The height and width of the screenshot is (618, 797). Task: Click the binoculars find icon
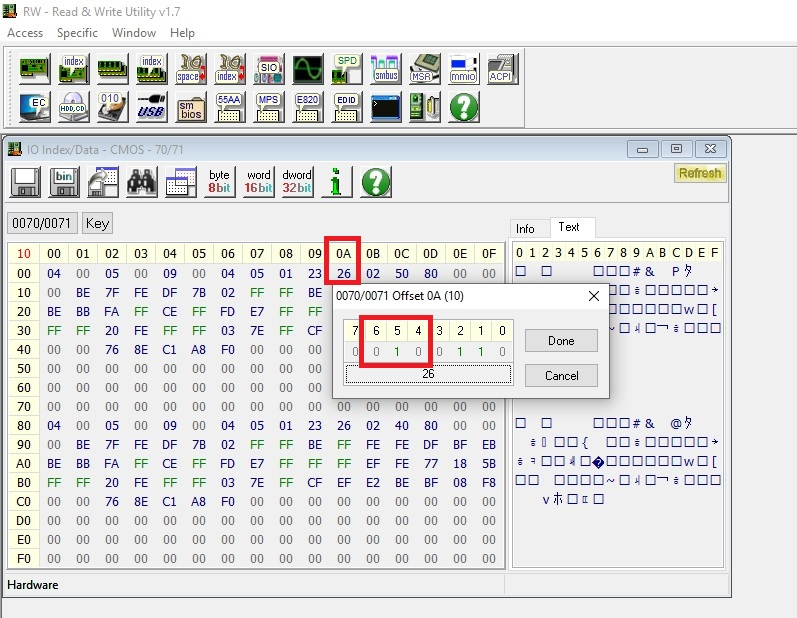click(x=142, y=181)
